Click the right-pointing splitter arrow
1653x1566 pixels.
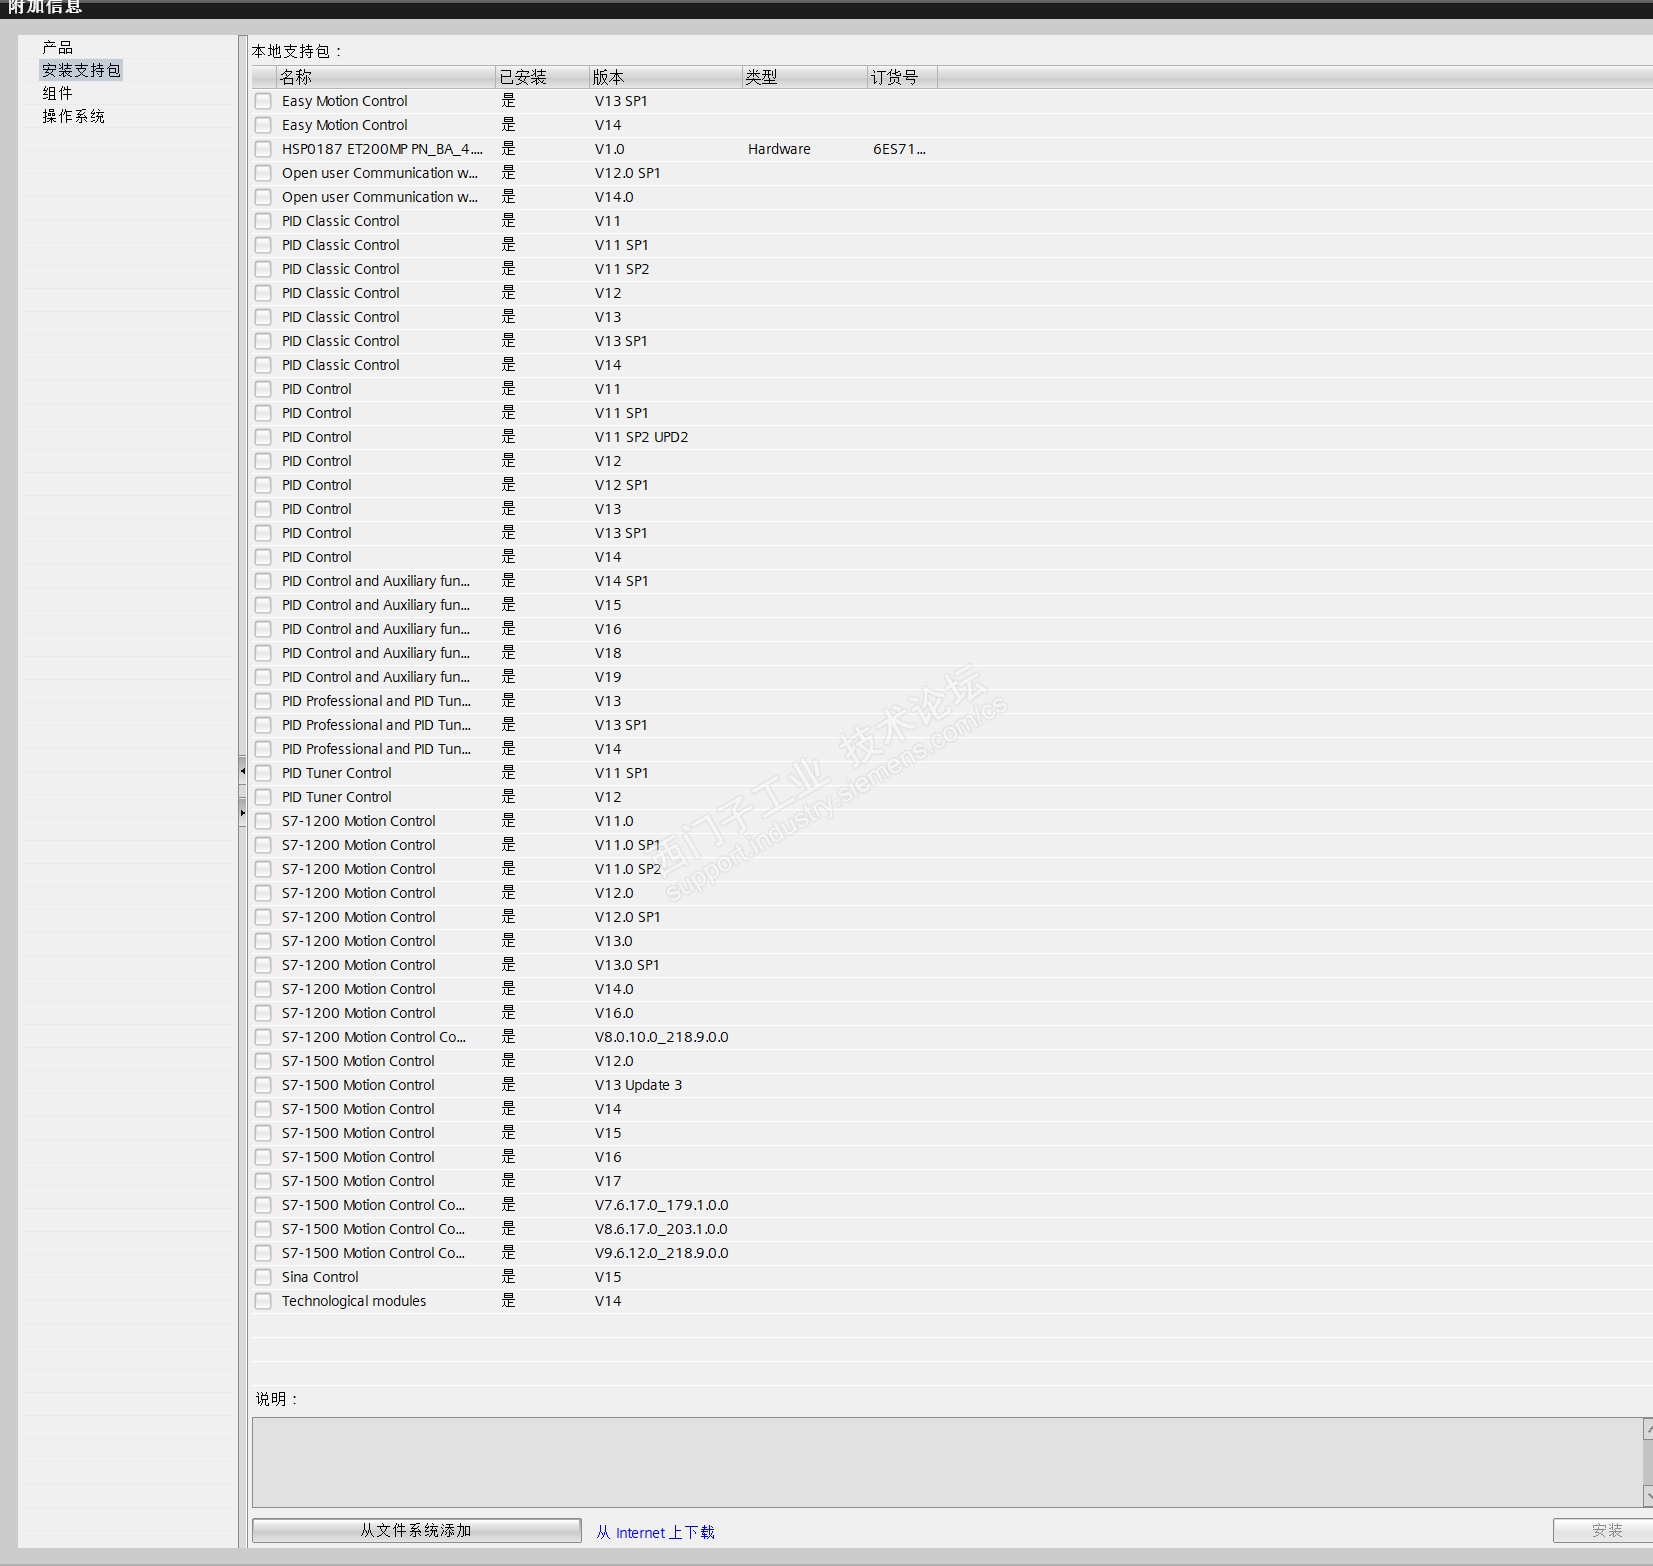coord(242,813)
